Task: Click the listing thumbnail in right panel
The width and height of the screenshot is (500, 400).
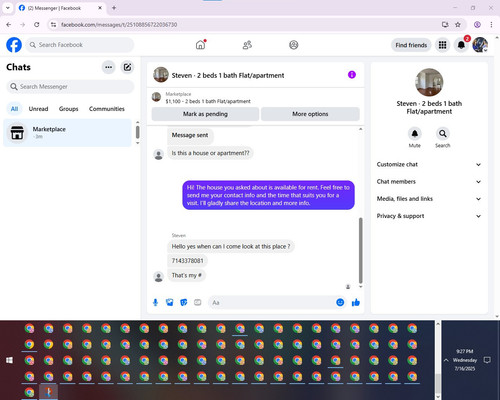Action: 429,82
